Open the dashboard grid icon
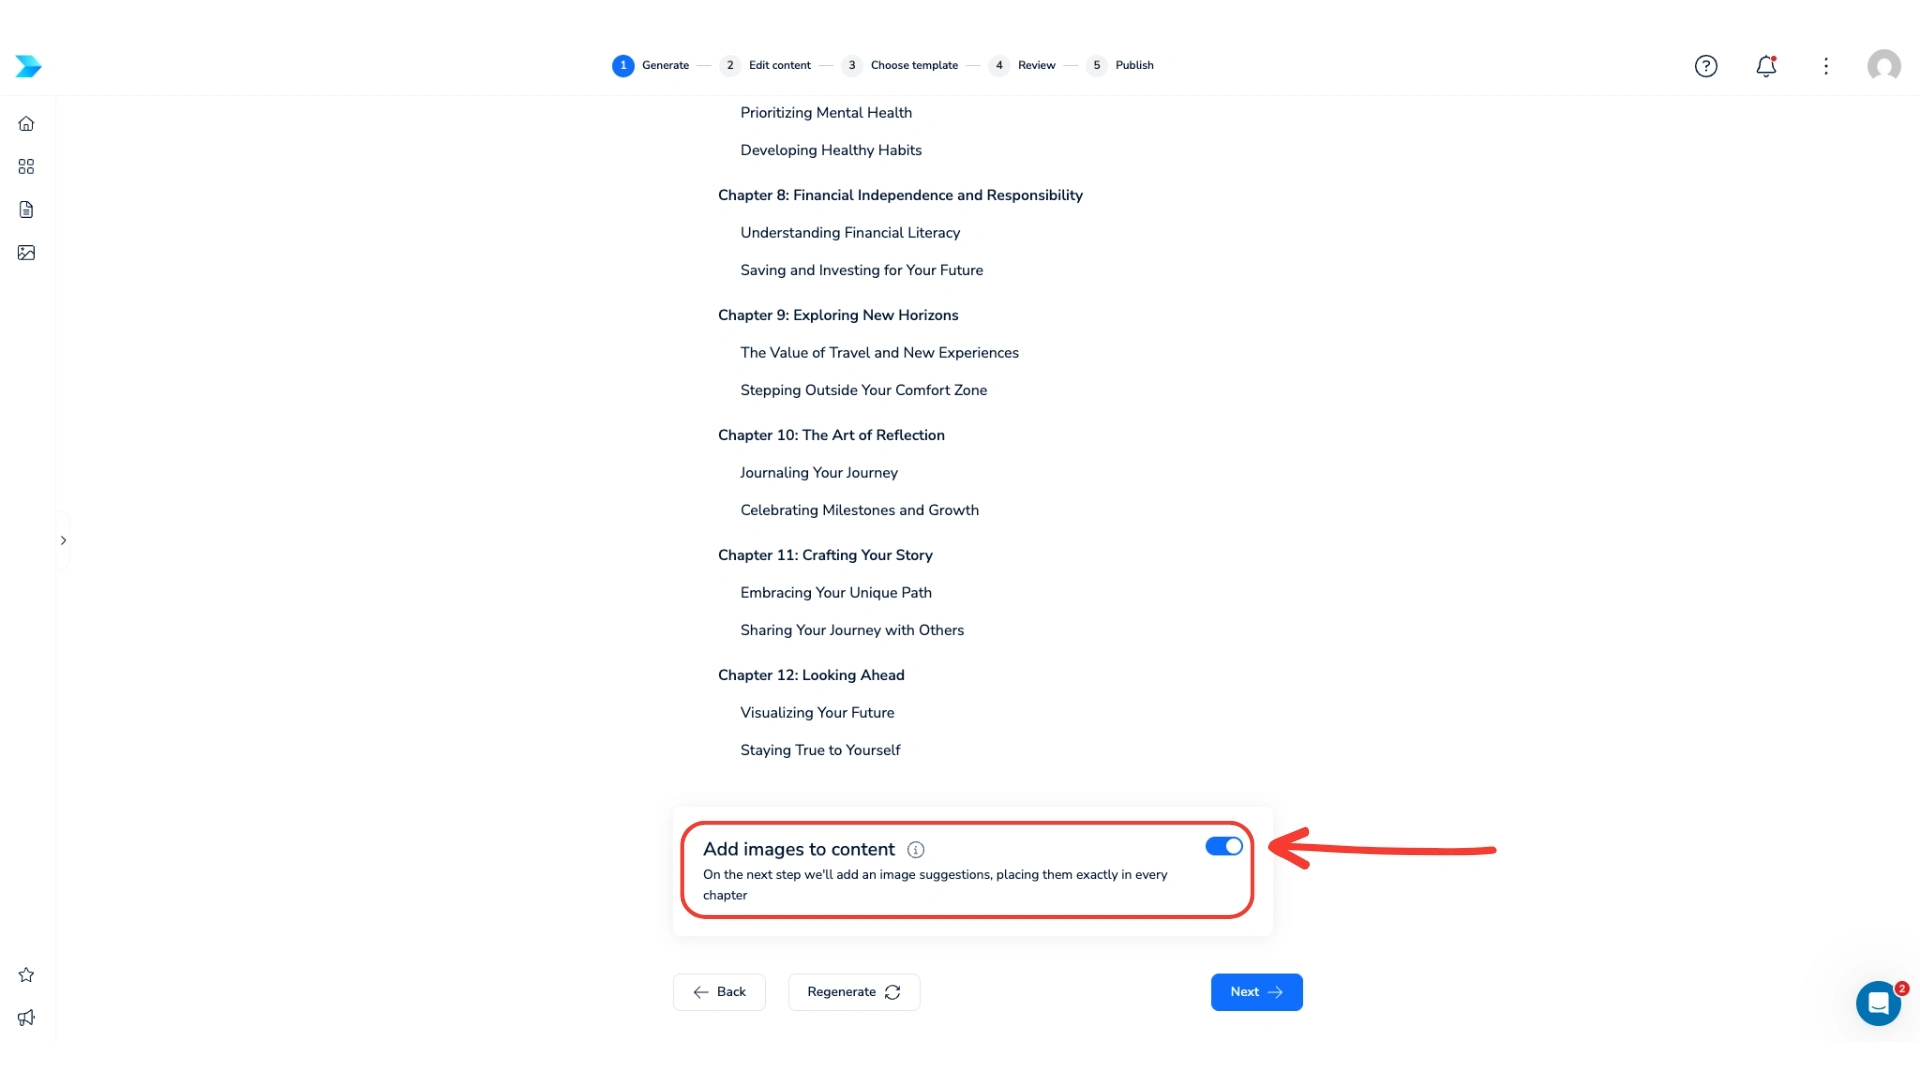The width and height of the screenshot is (1920, 1080). (x=26, y=167)
